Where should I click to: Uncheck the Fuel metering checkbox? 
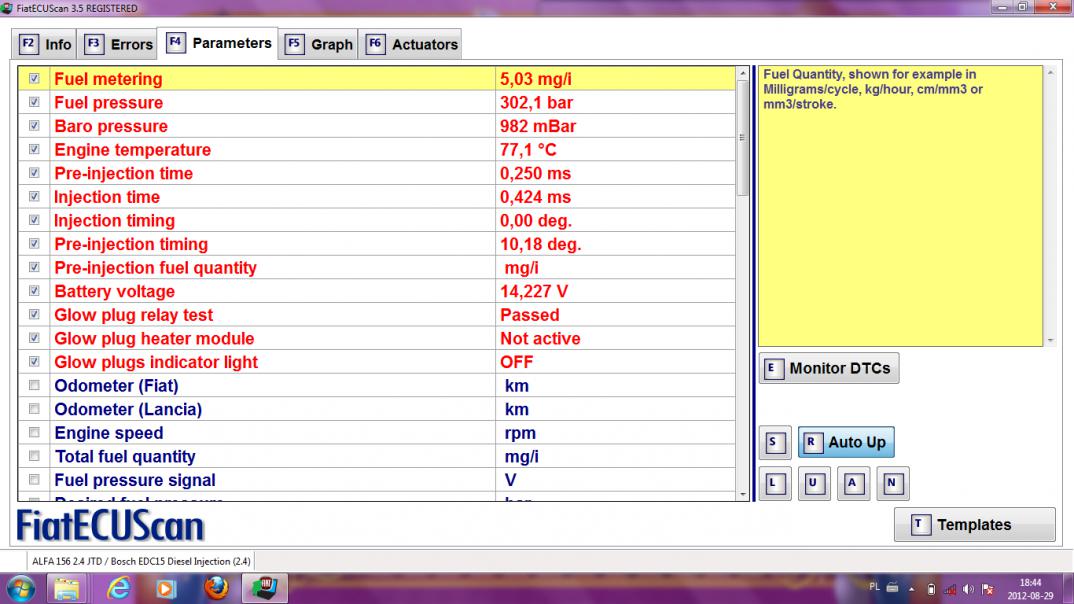tap(34, 79)
